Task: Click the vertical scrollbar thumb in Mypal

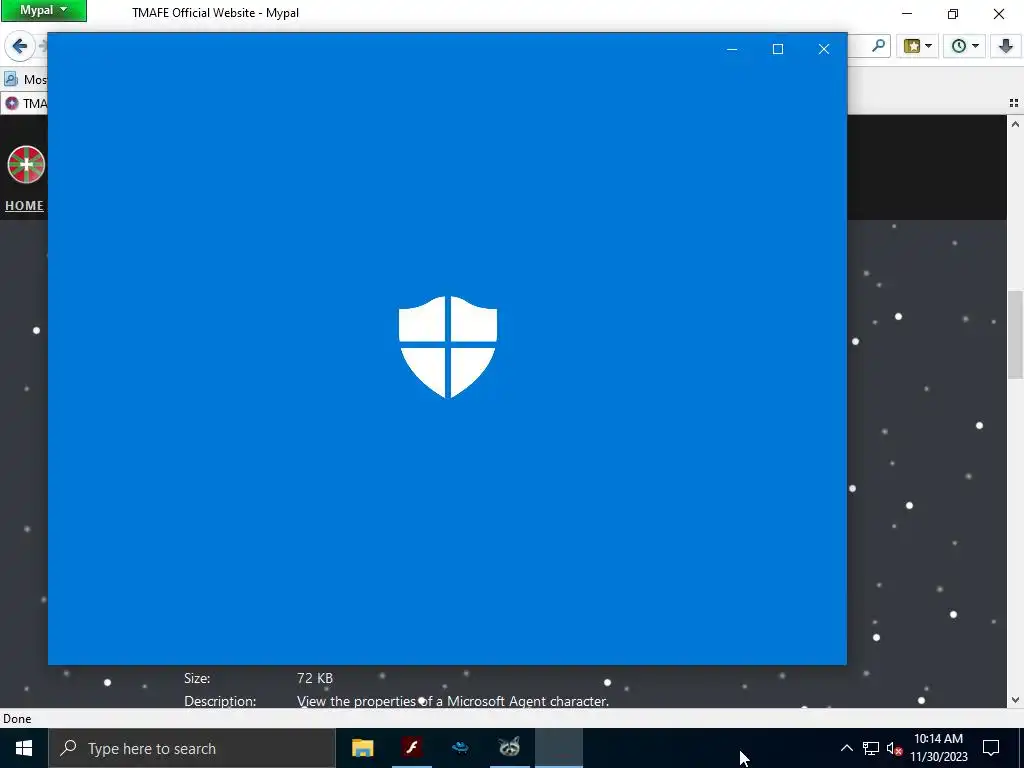Action: (x=1015, y=334)
